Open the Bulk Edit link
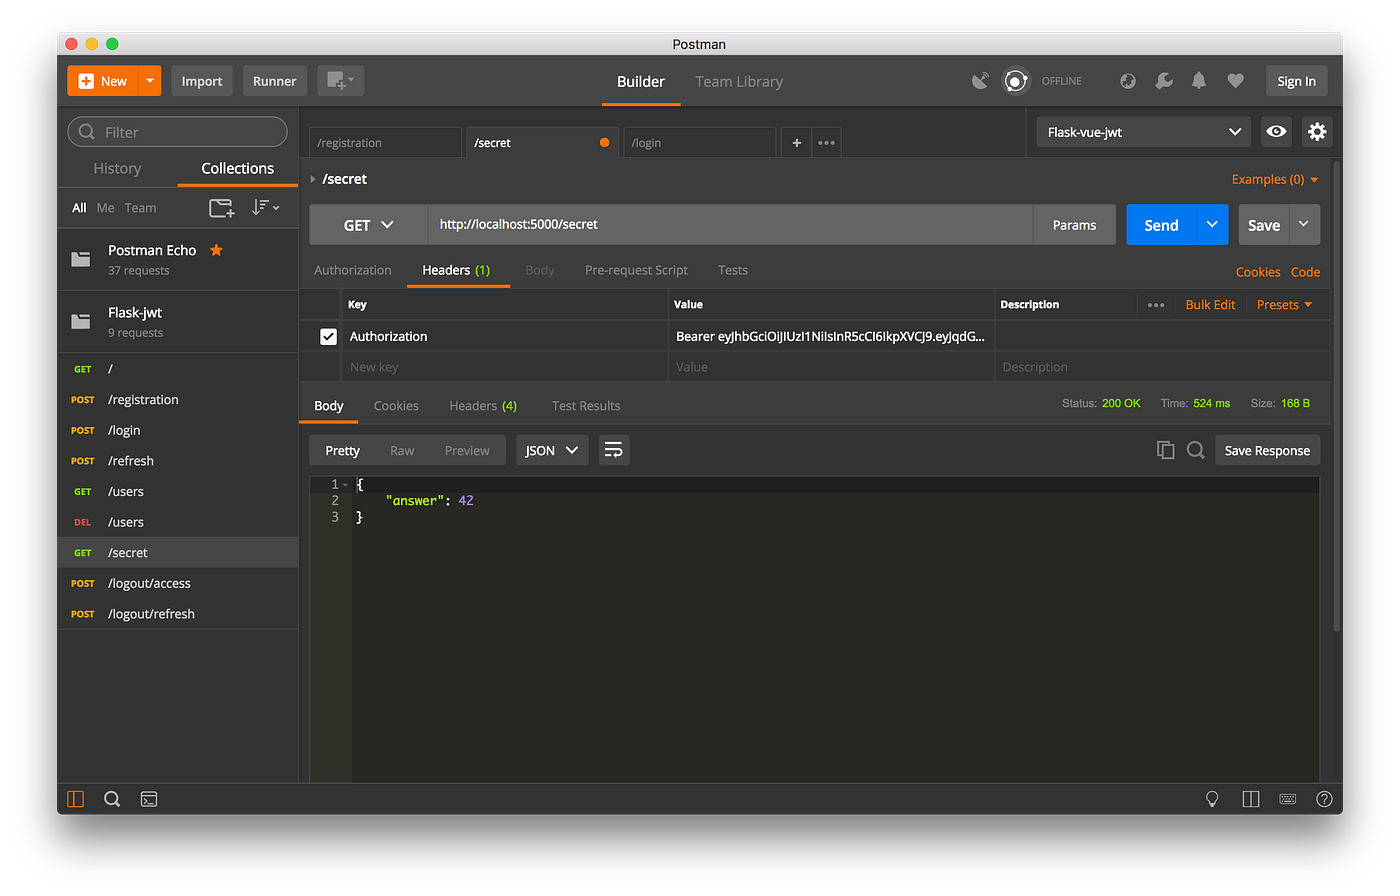This screenshot has width=1400, height=896. click(x=1210, y=305)
